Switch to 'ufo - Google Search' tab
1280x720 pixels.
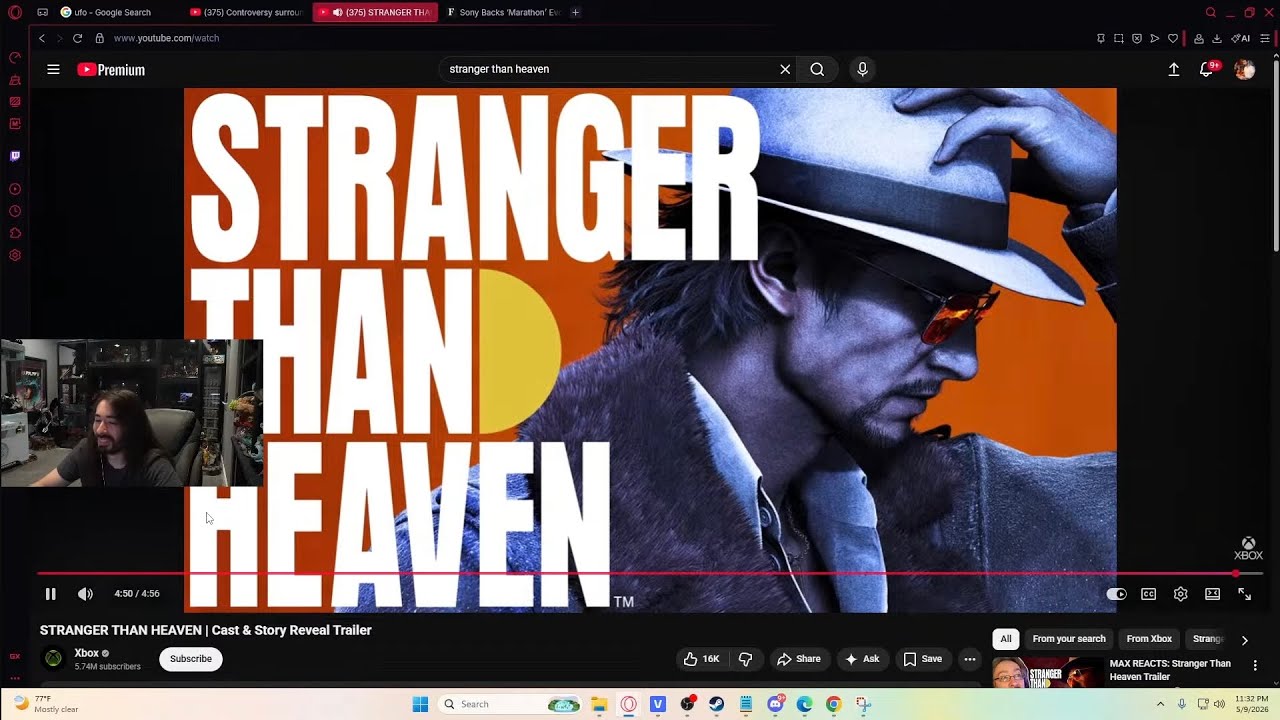pos(113,12)
